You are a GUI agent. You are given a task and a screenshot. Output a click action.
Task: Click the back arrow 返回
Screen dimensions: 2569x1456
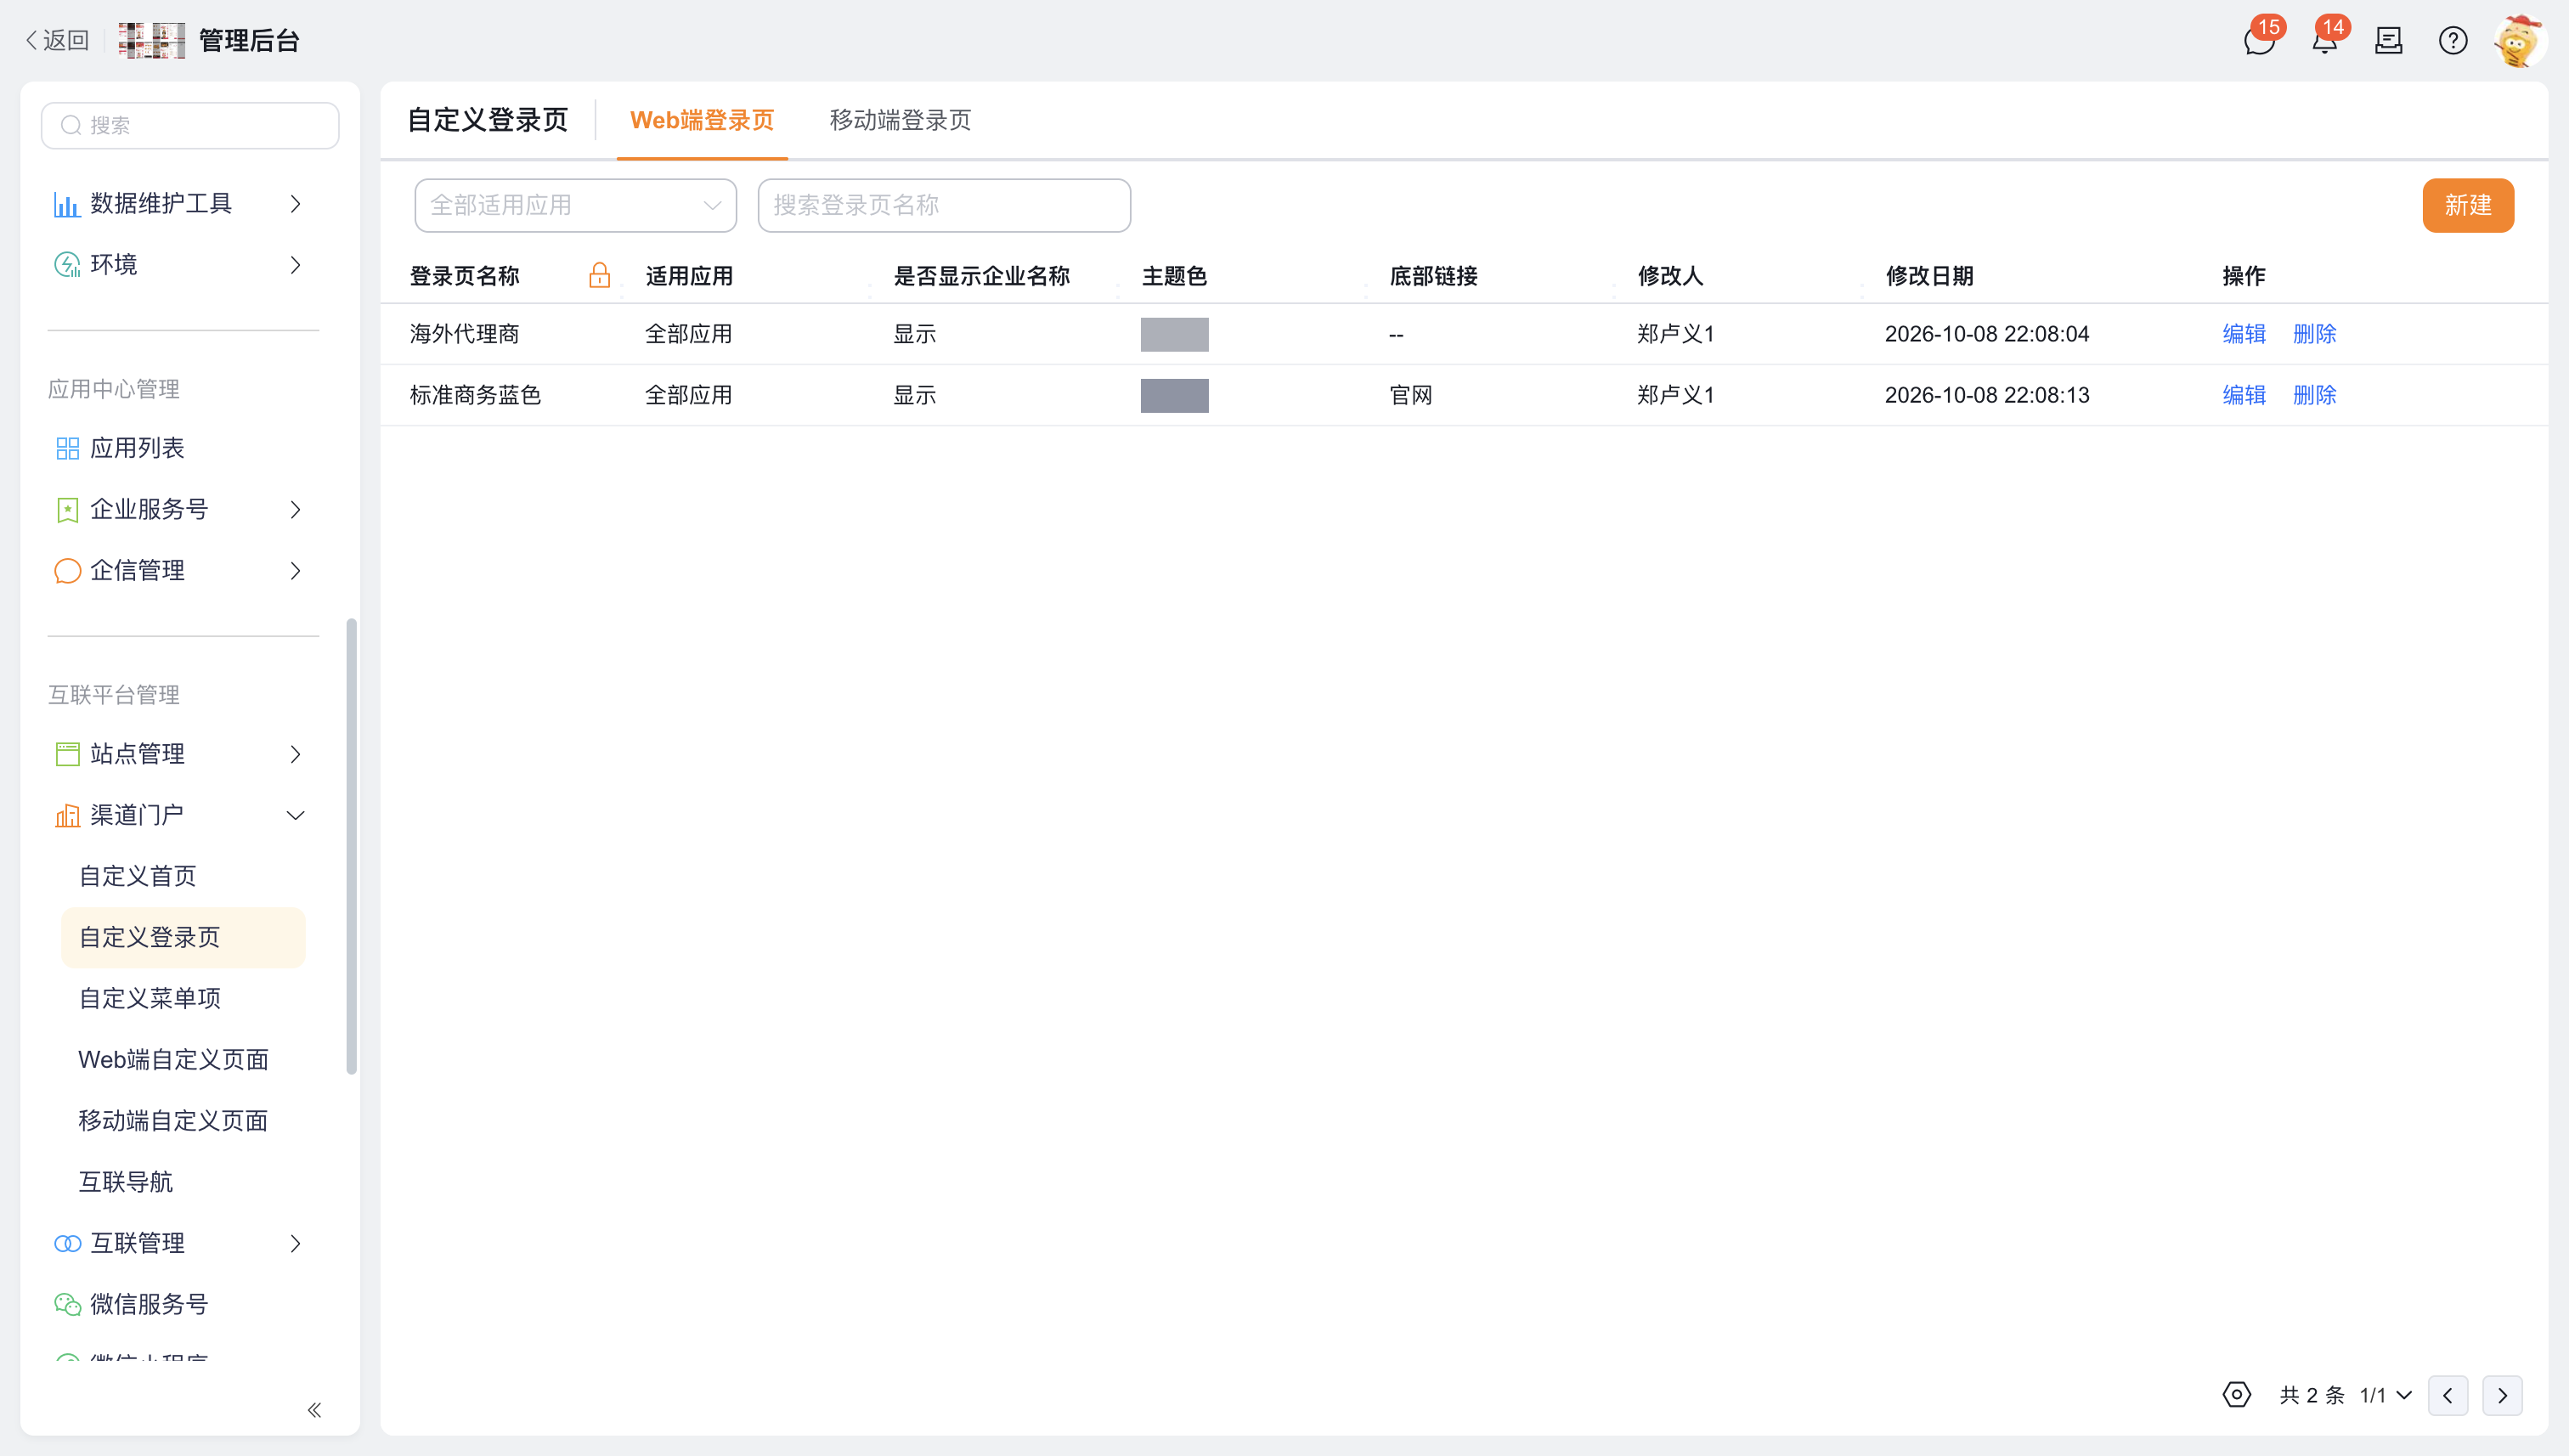[57, 40]
